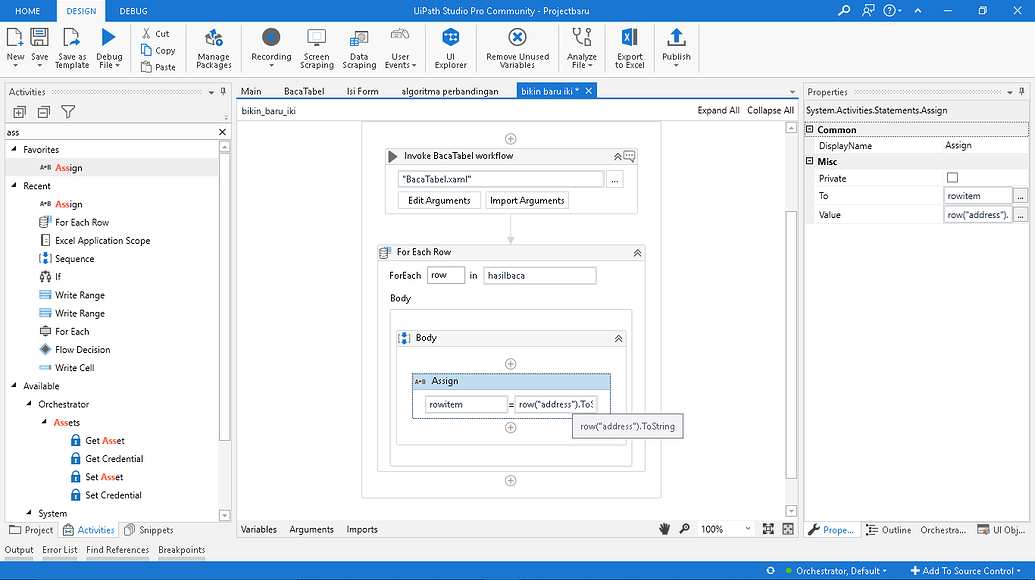Pin the Activities panel
1035x580 pixels.
223,92
